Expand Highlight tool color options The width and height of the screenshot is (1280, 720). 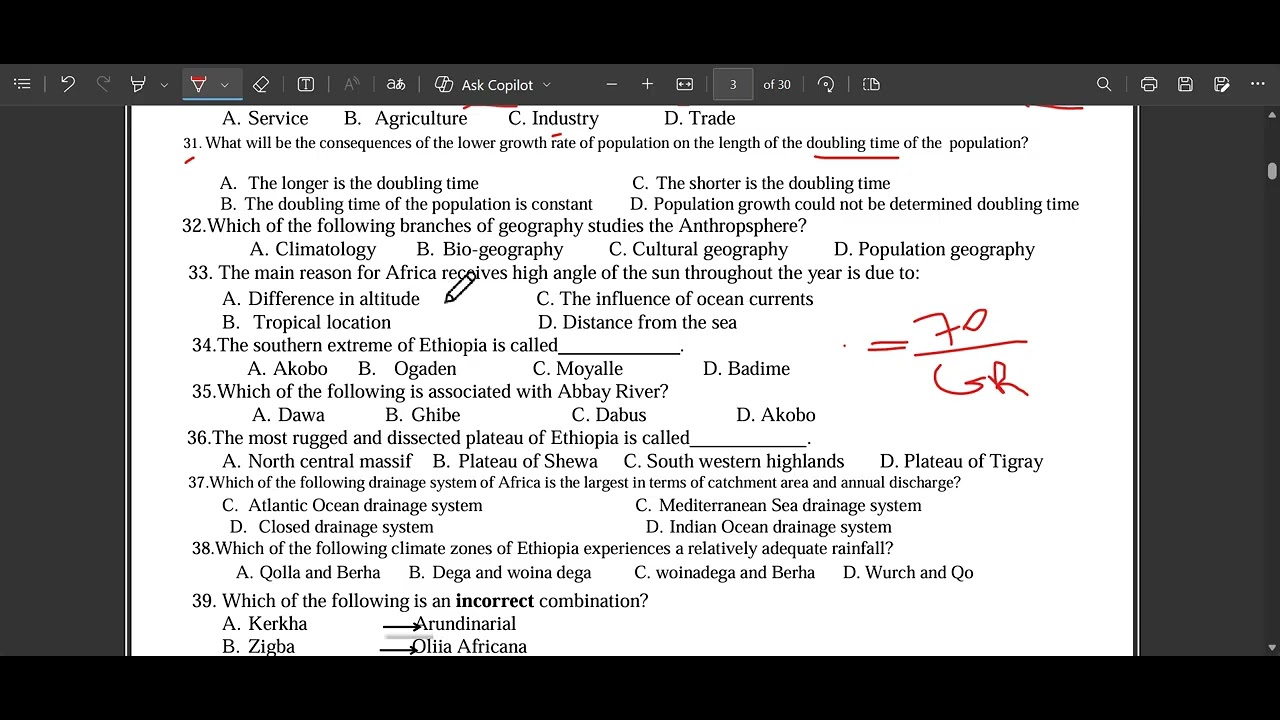click(x=164, y=85)
